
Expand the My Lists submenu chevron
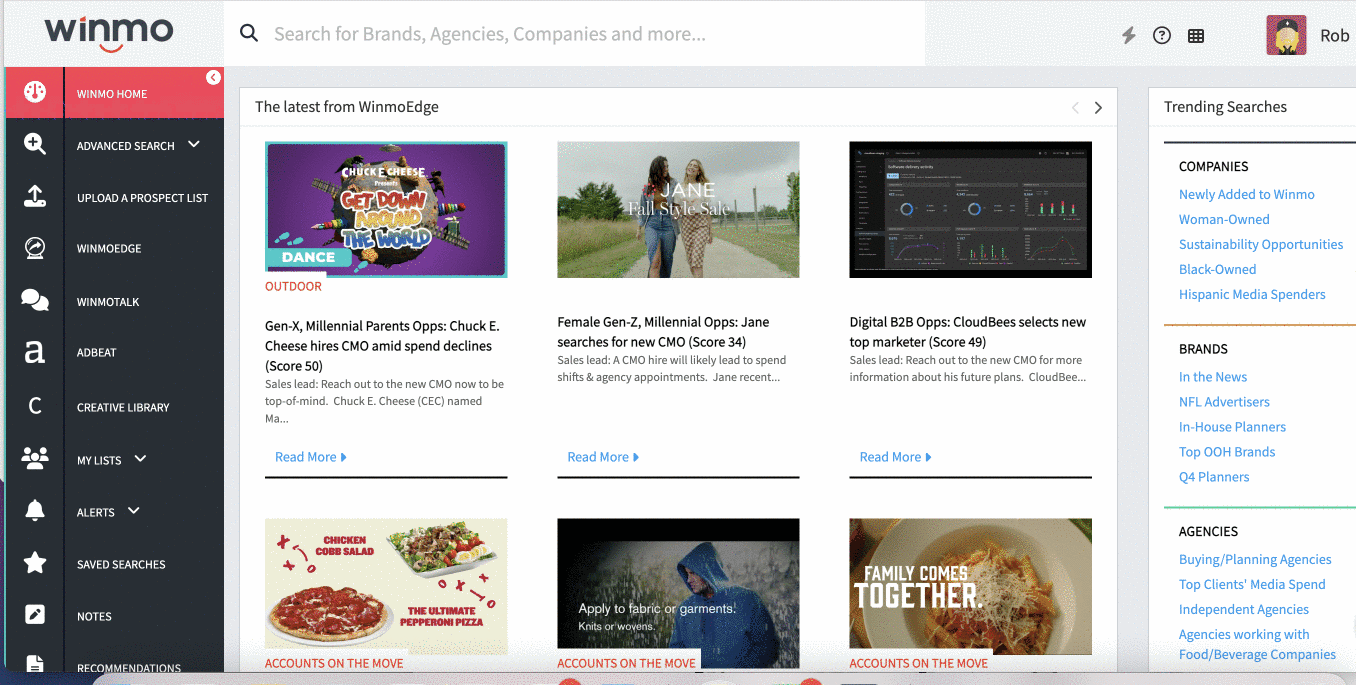coord(140,459)
